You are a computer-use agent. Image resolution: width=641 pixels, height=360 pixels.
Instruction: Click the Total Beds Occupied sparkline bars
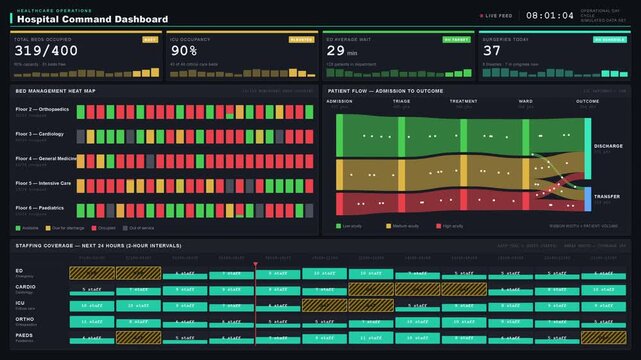point(86,73)
